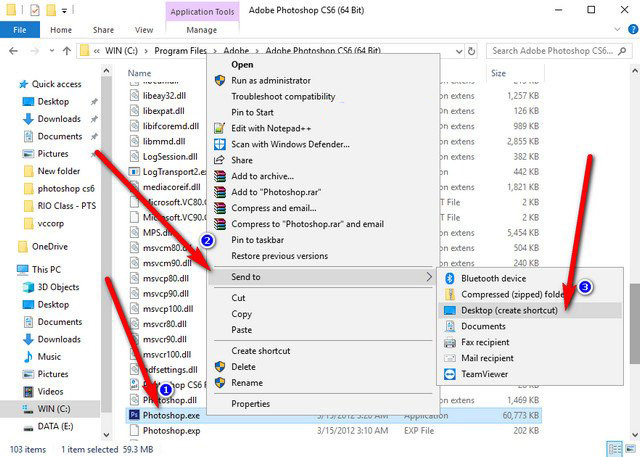
Task: Click the navigation pane scroll up arrow
Action: 106,71
